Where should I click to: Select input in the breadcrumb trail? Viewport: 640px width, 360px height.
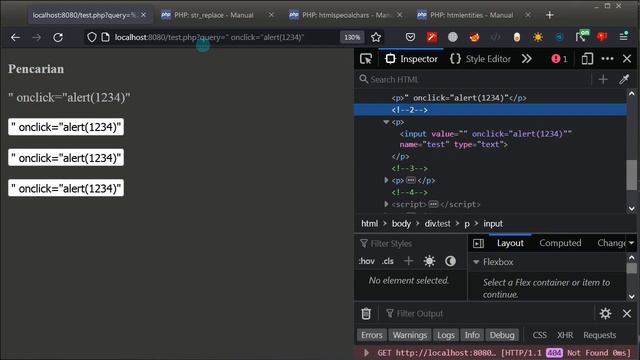click(x=493, y=224)
